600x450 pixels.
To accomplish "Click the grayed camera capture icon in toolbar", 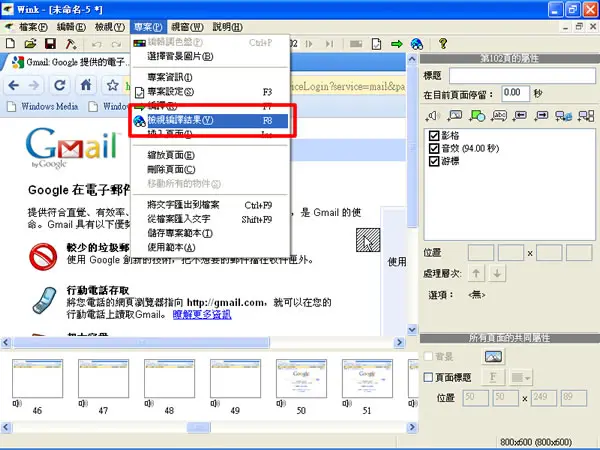I will [356, 44].
